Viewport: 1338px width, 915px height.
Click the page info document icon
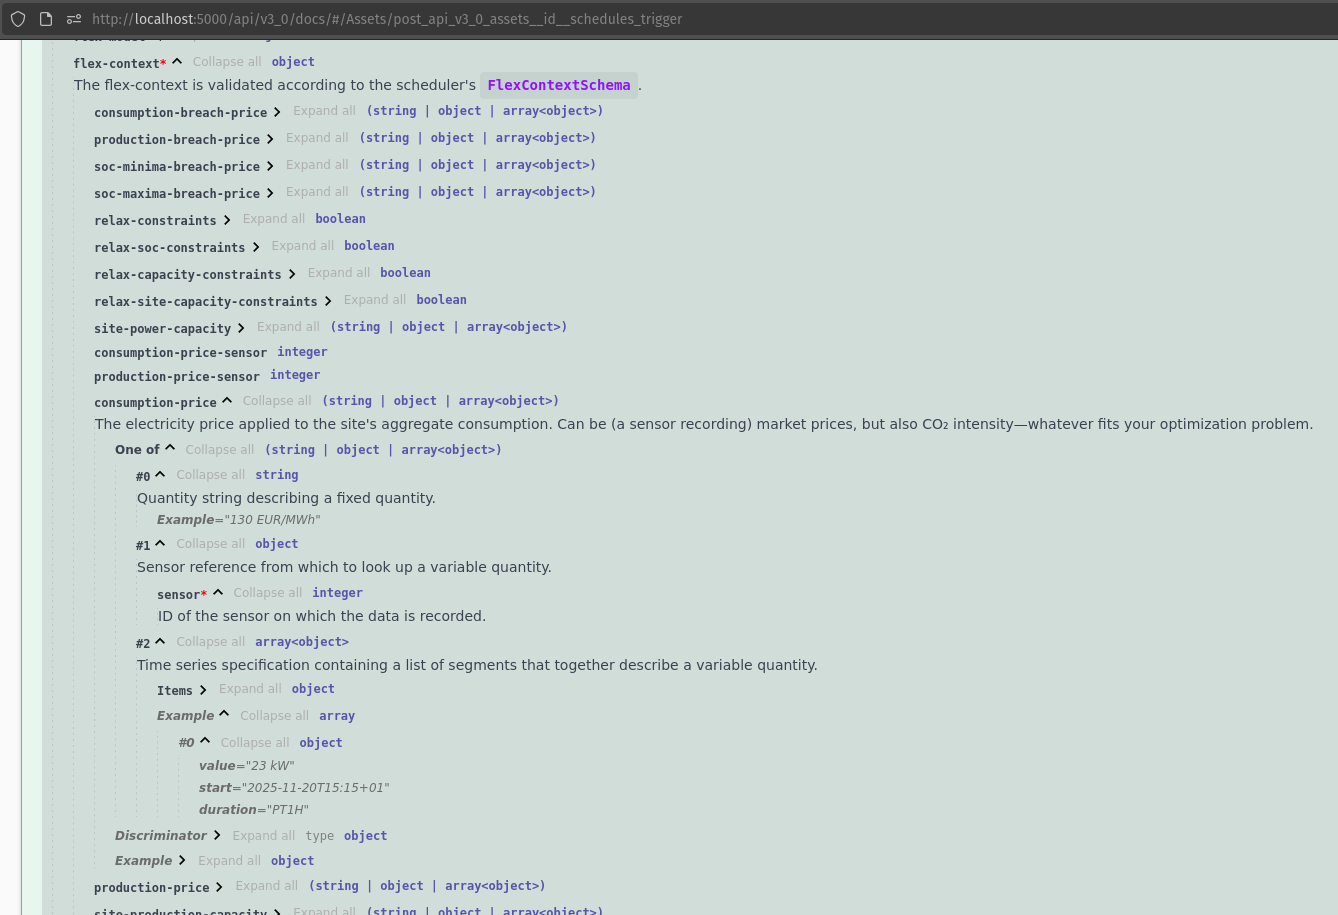[46, 19]
